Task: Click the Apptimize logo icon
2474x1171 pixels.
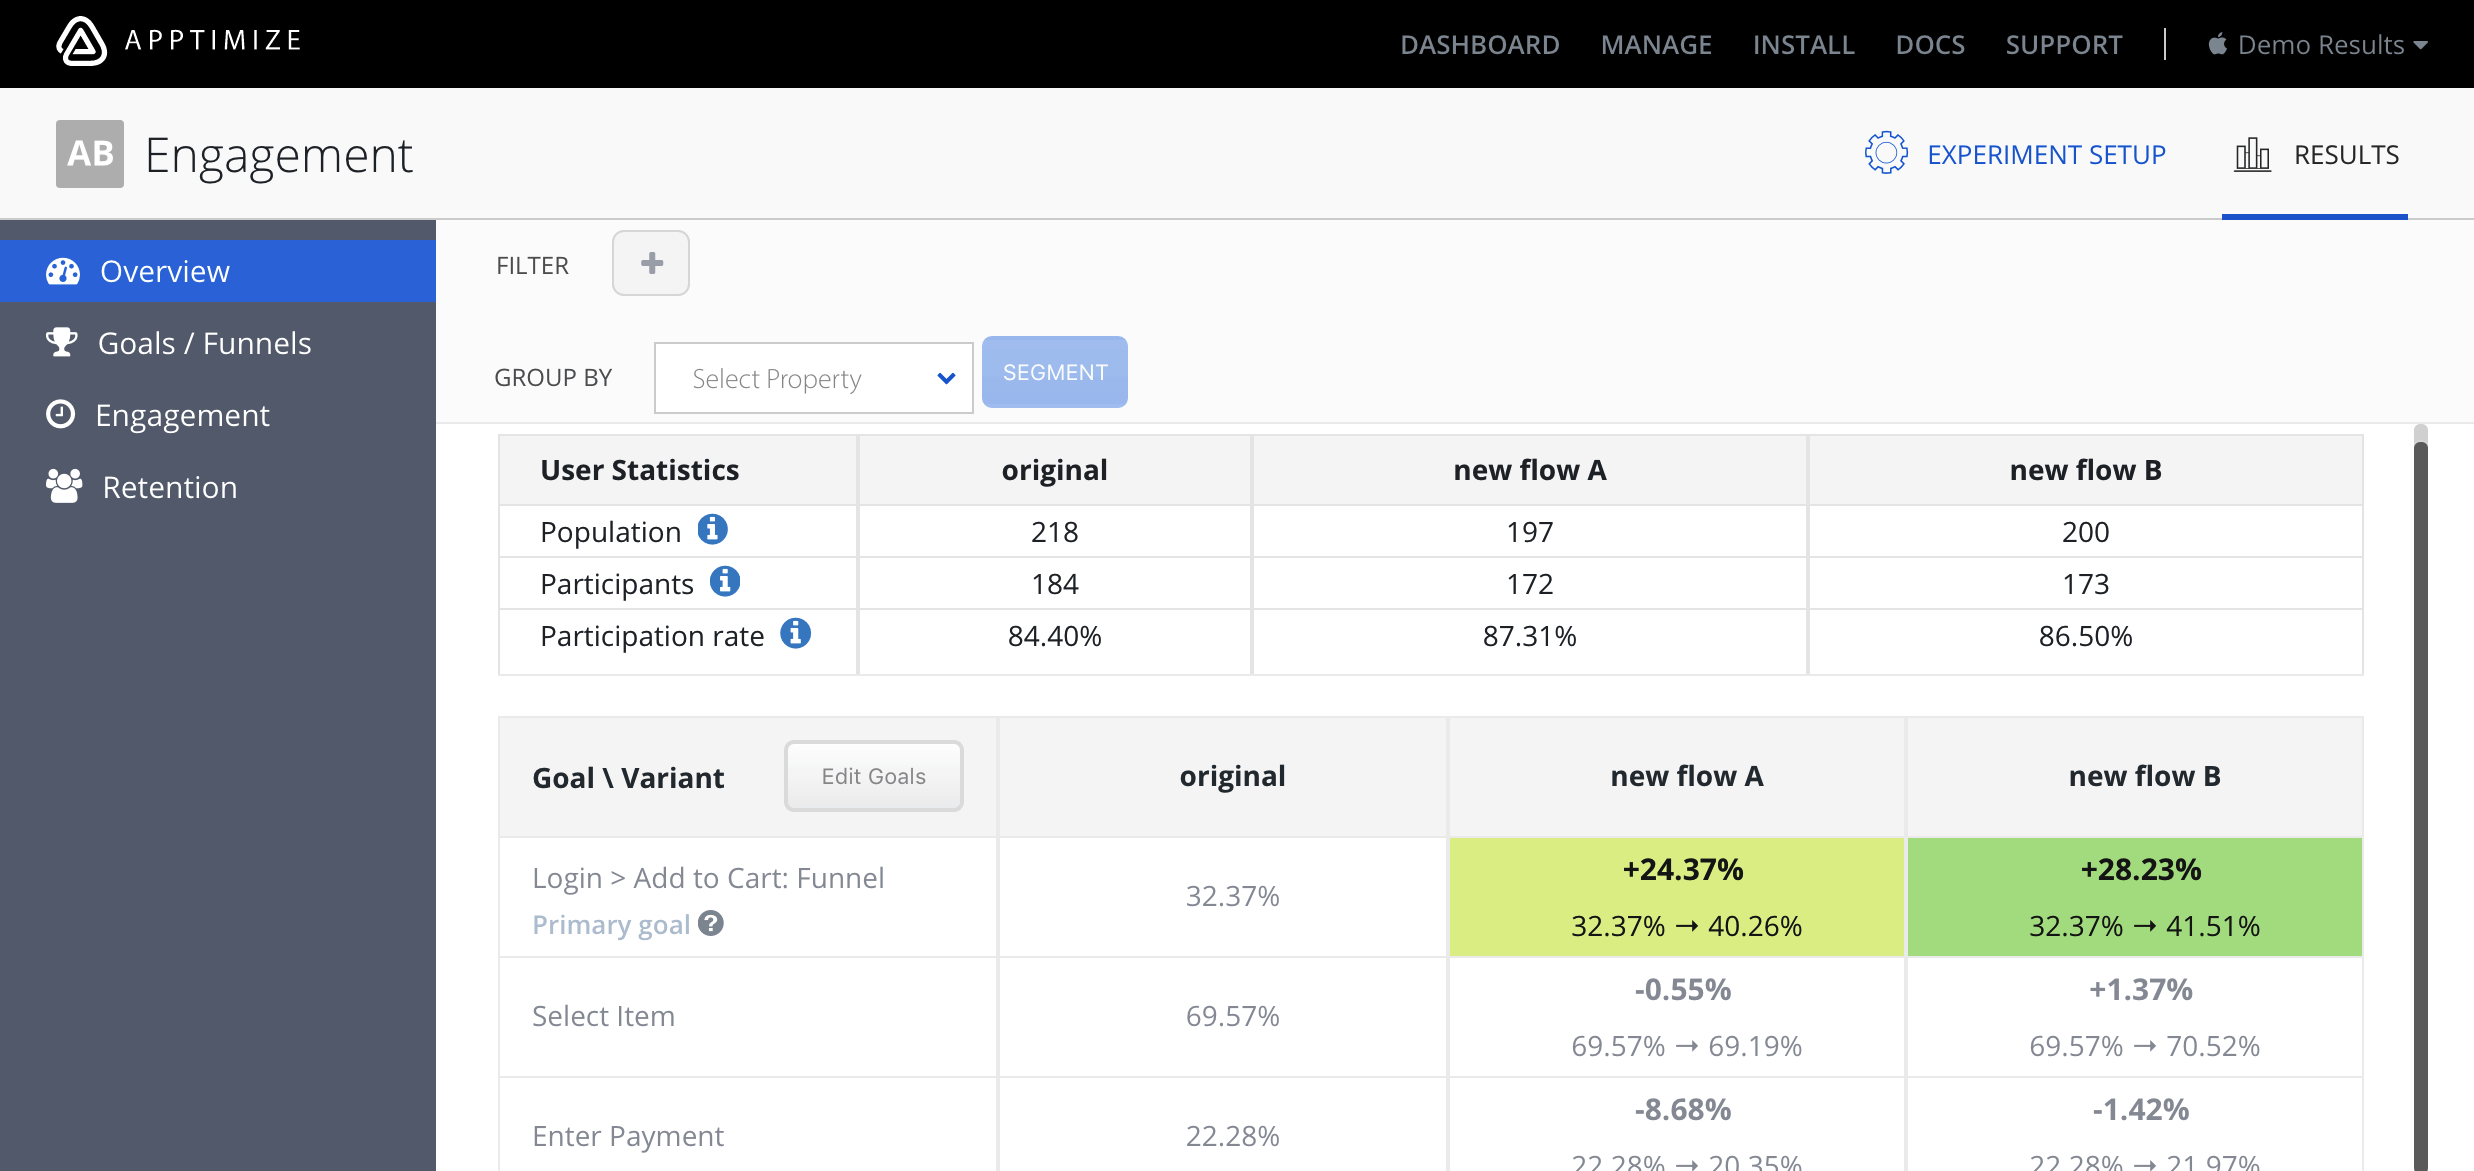Action: pos(81,42)
